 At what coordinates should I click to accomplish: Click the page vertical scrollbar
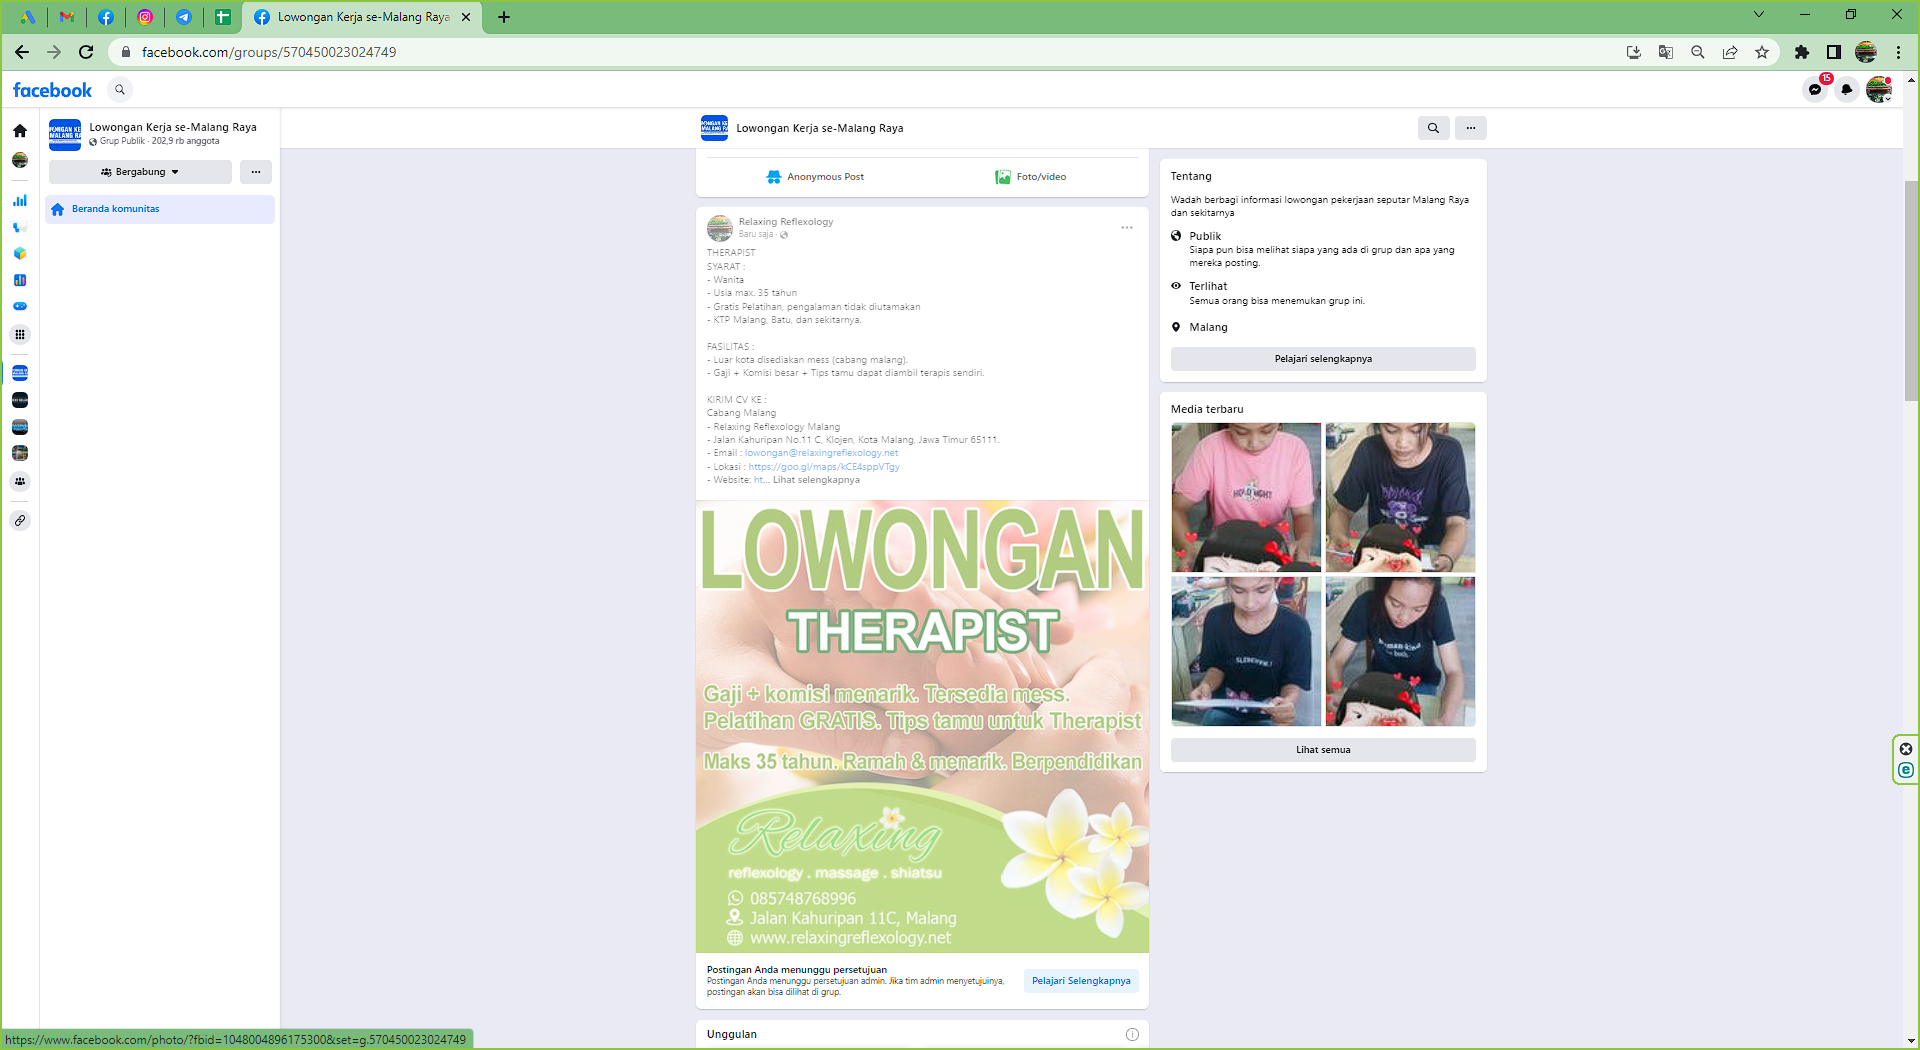point(1911,291)
